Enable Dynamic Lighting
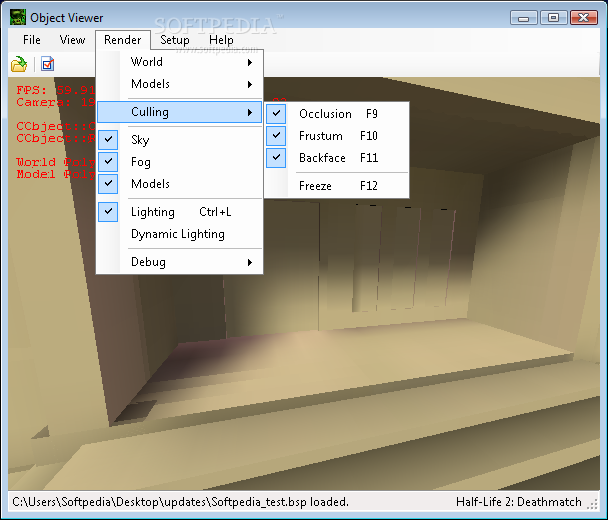Image resolution: width=608 pixels, height=520 pixels. [180, 234]
